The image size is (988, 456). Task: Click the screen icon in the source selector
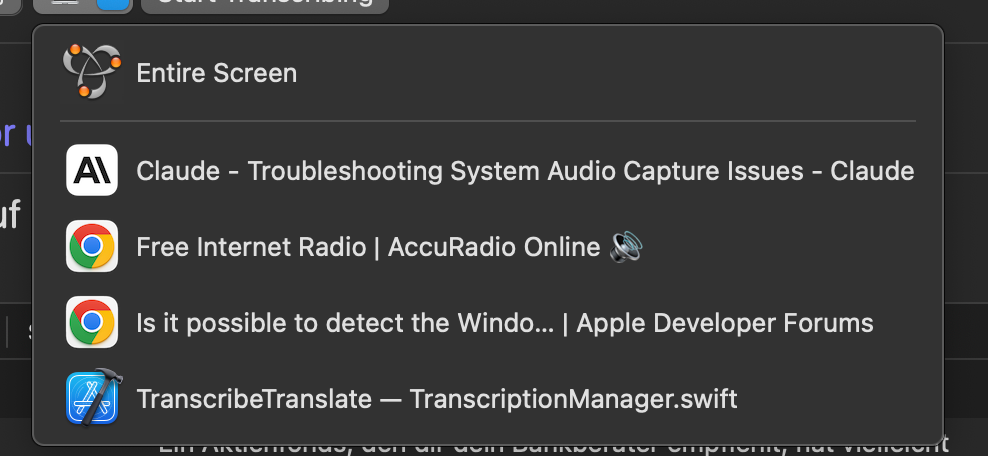65,3
